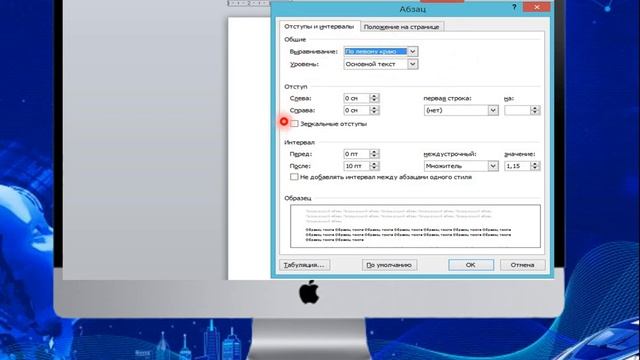Click the Образец paragraph preview box
The image size is (640, 360).
[x=415, y=226]
